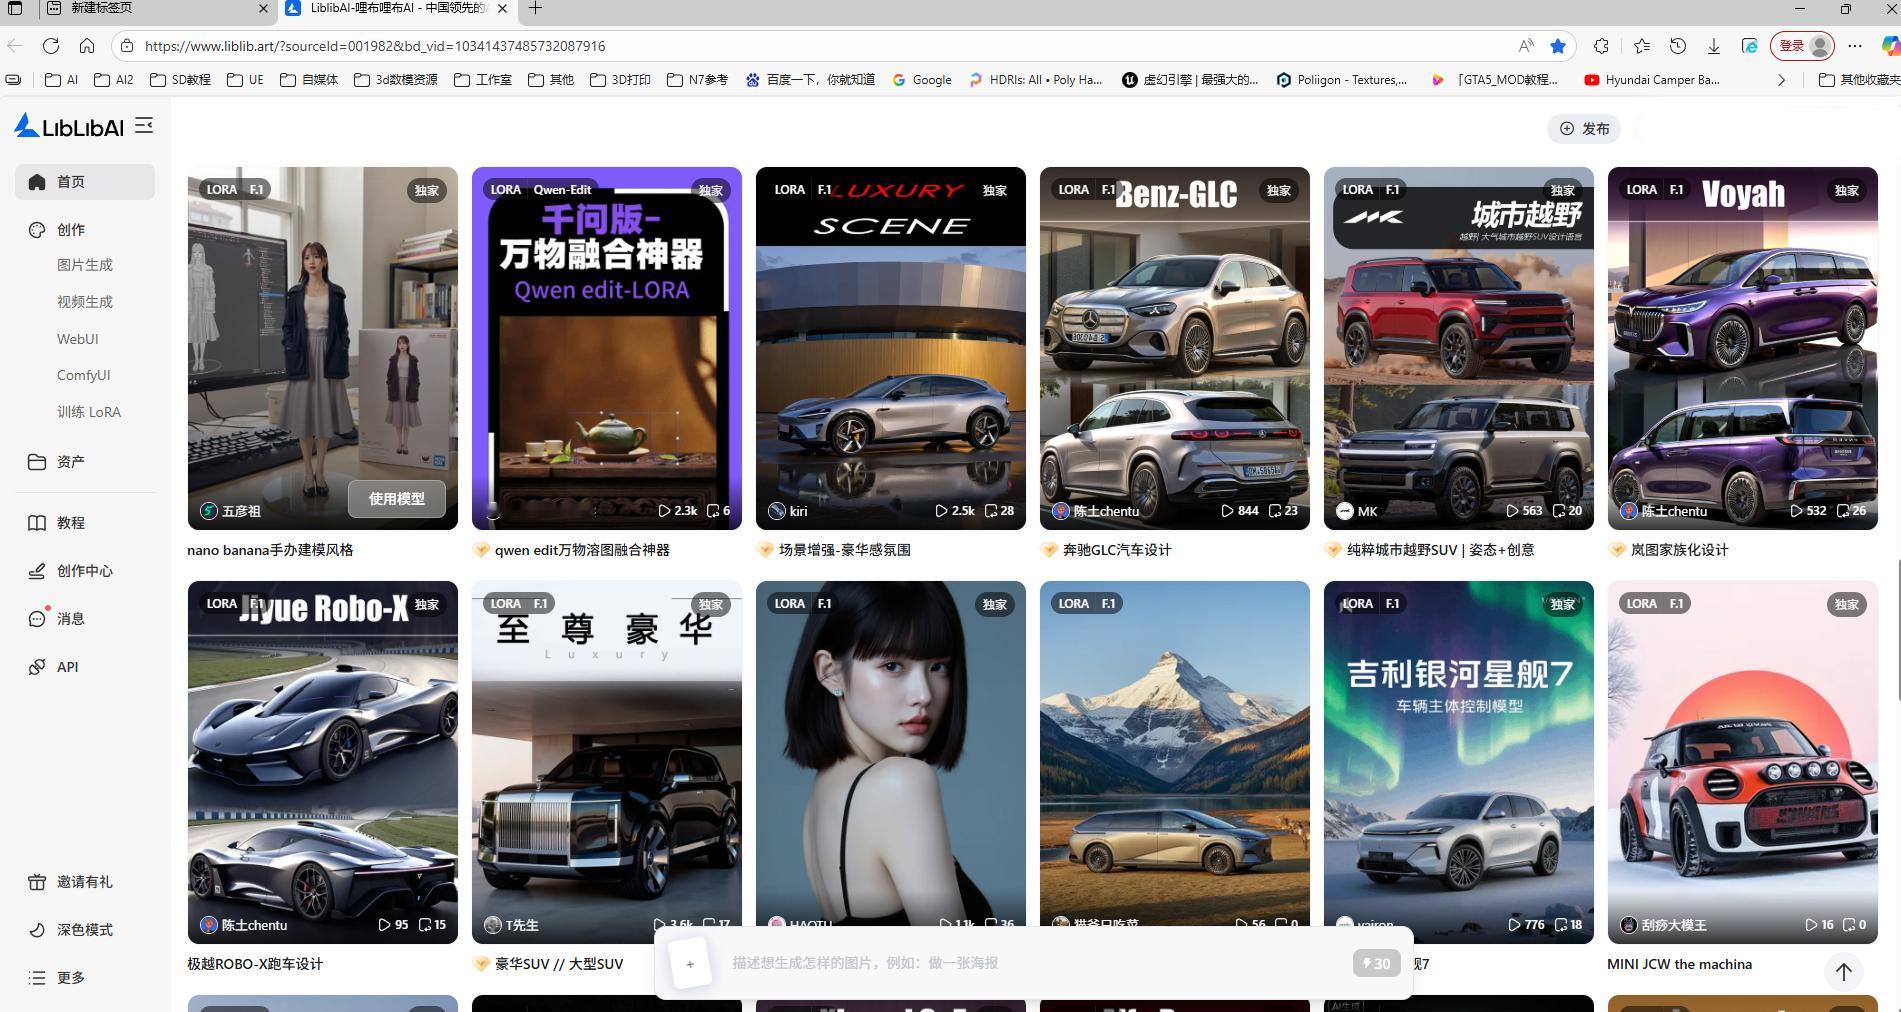
Task: Open browser history icon
Action: pos(1678,46)
